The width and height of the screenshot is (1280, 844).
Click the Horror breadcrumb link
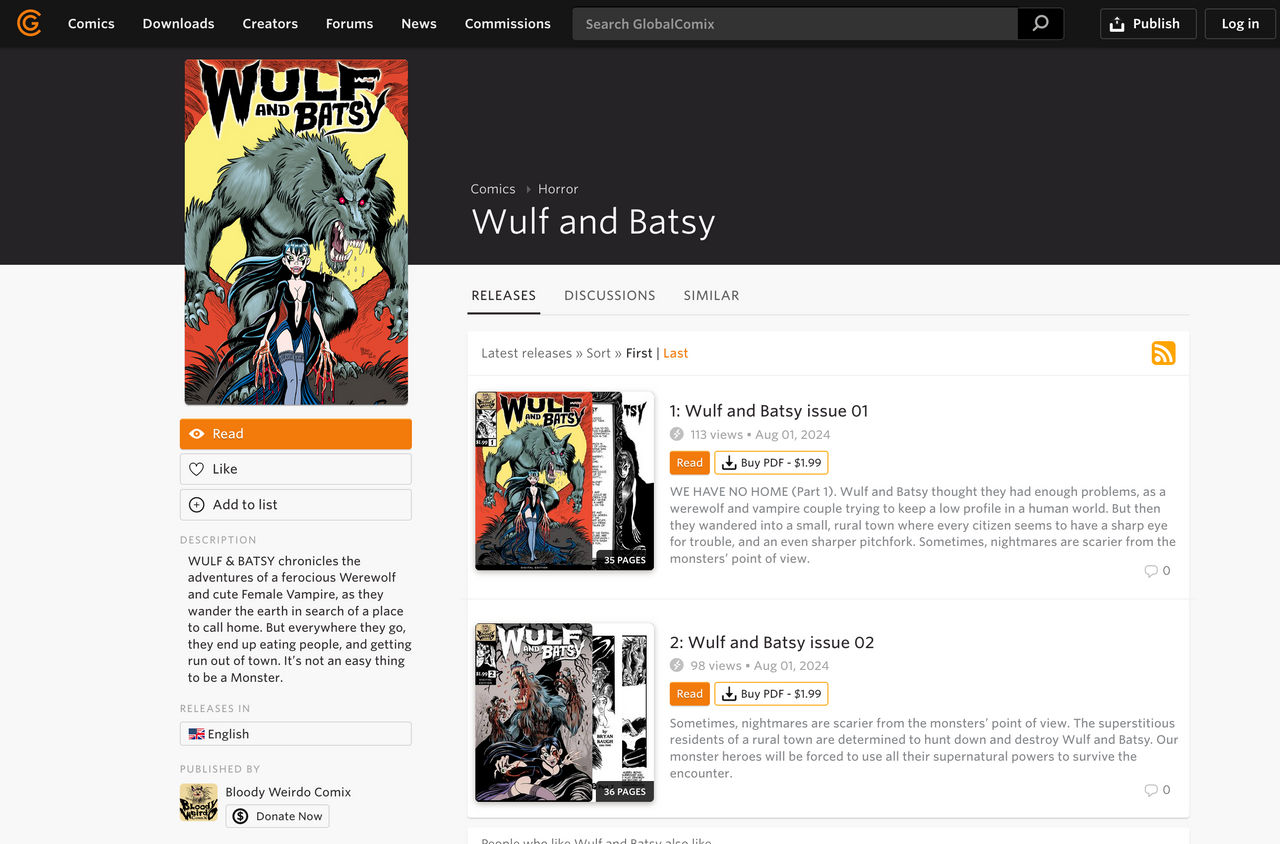point(558,189)
